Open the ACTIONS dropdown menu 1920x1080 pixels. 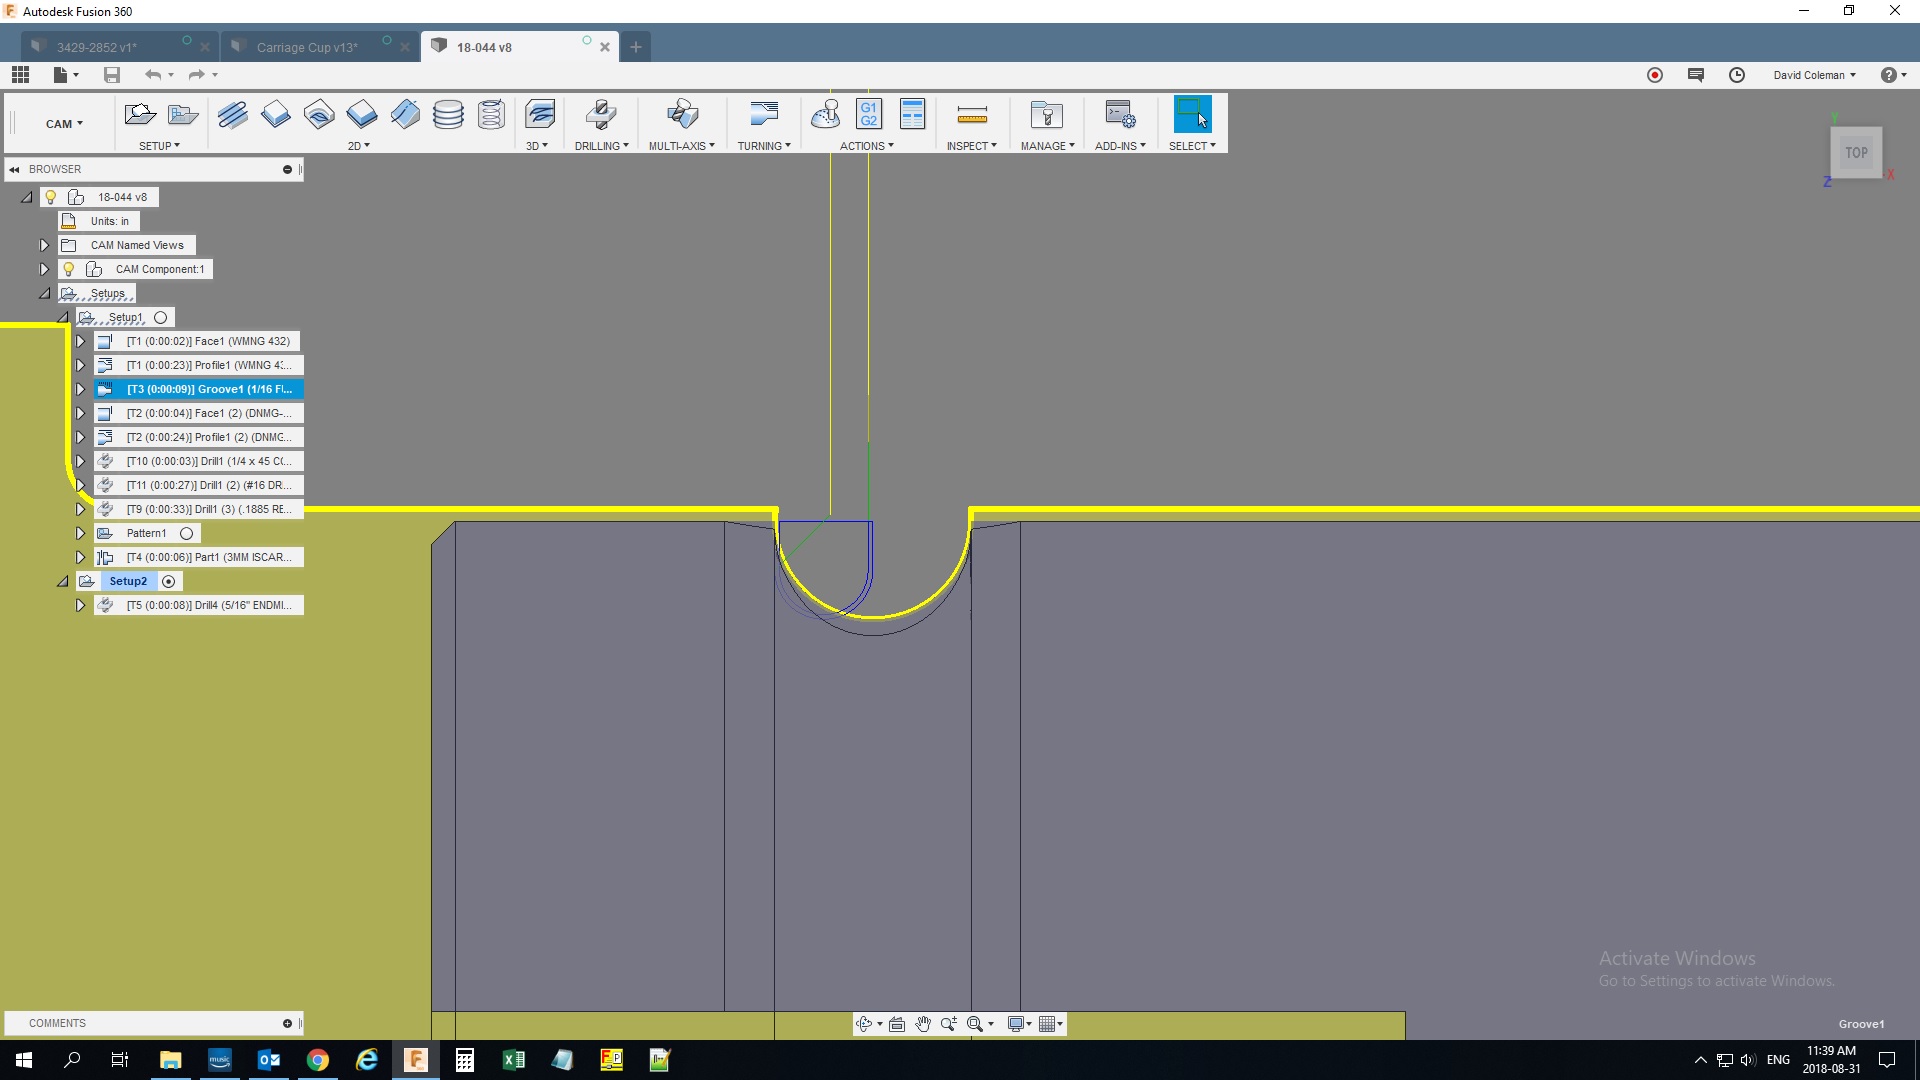pyautogui.click(x=867, y=146)
